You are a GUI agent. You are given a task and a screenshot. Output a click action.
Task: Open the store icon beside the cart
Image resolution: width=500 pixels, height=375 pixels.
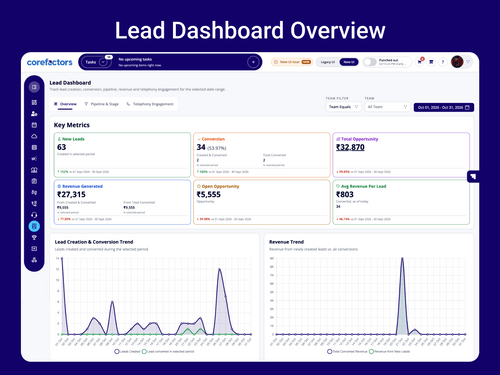coord(431,62)
